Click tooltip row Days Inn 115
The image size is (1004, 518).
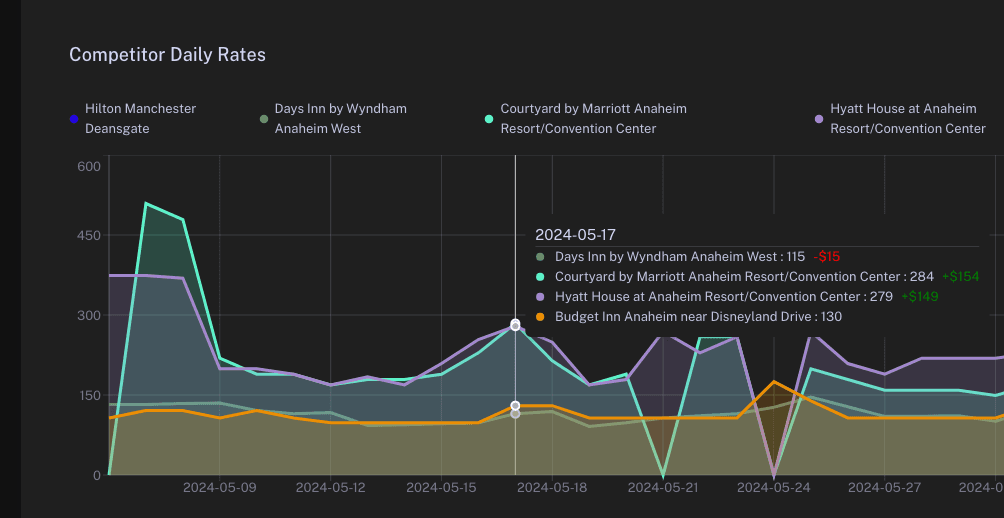pos(688,257)
